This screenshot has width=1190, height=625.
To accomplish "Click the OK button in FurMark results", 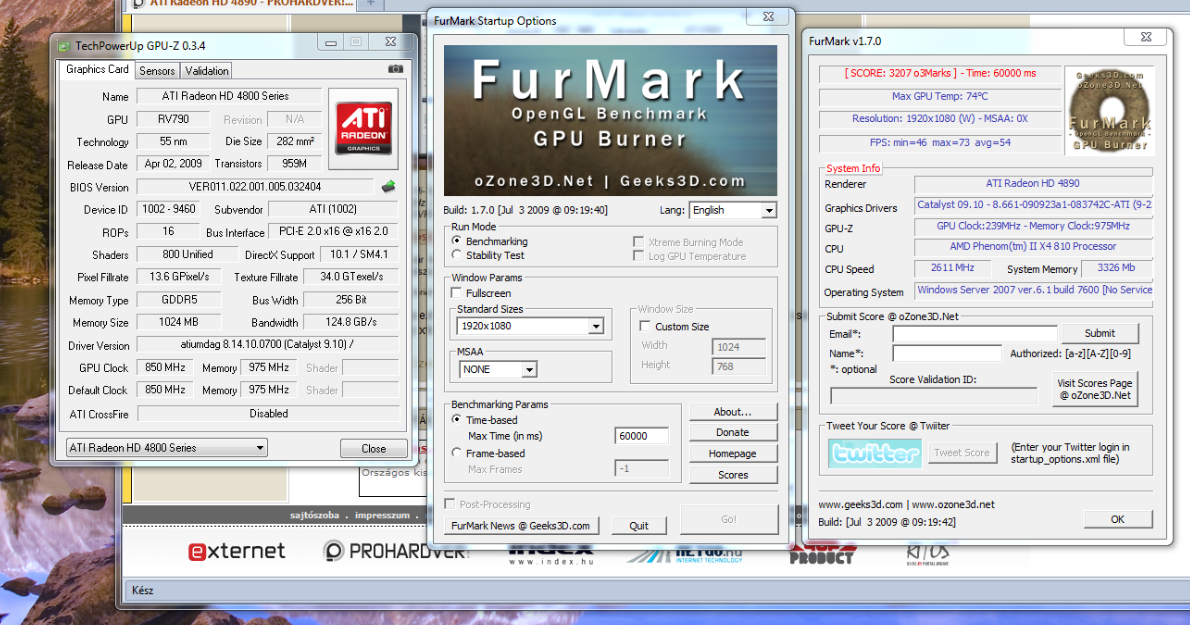I will pyautogui.click(x=1118, y=520).
